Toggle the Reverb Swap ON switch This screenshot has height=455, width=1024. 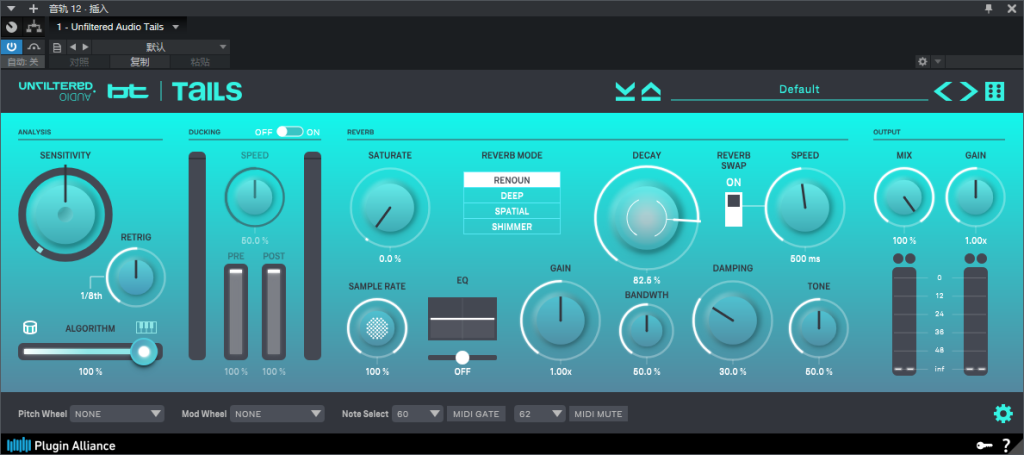[734, 208]
